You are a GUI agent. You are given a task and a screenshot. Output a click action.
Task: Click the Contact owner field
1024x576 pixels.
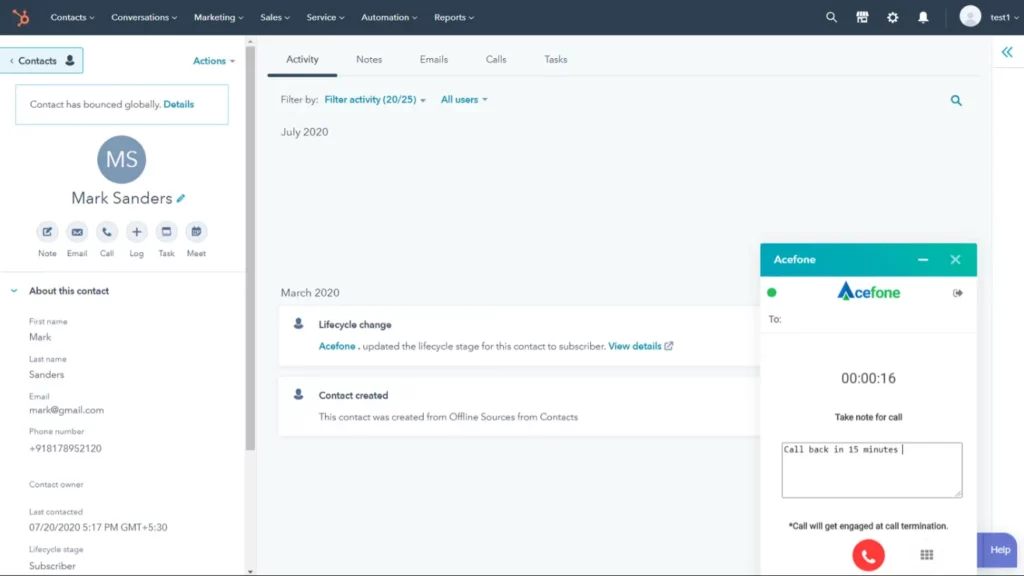point(56,485)
